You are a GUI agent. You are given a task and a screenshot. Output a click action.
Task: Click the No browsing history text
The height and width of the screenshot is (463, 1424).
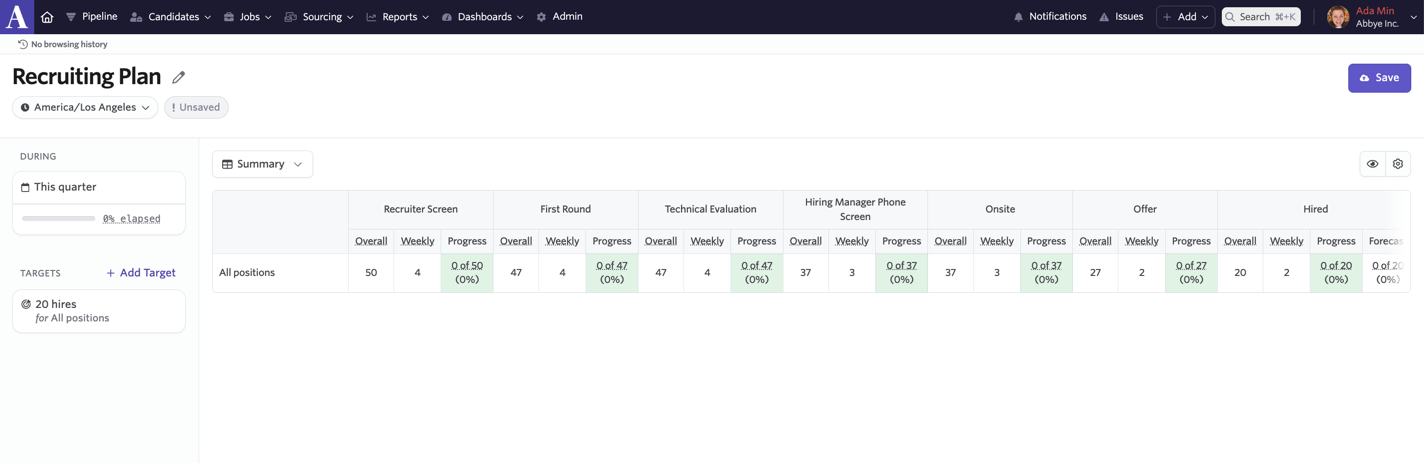(69, 44)
